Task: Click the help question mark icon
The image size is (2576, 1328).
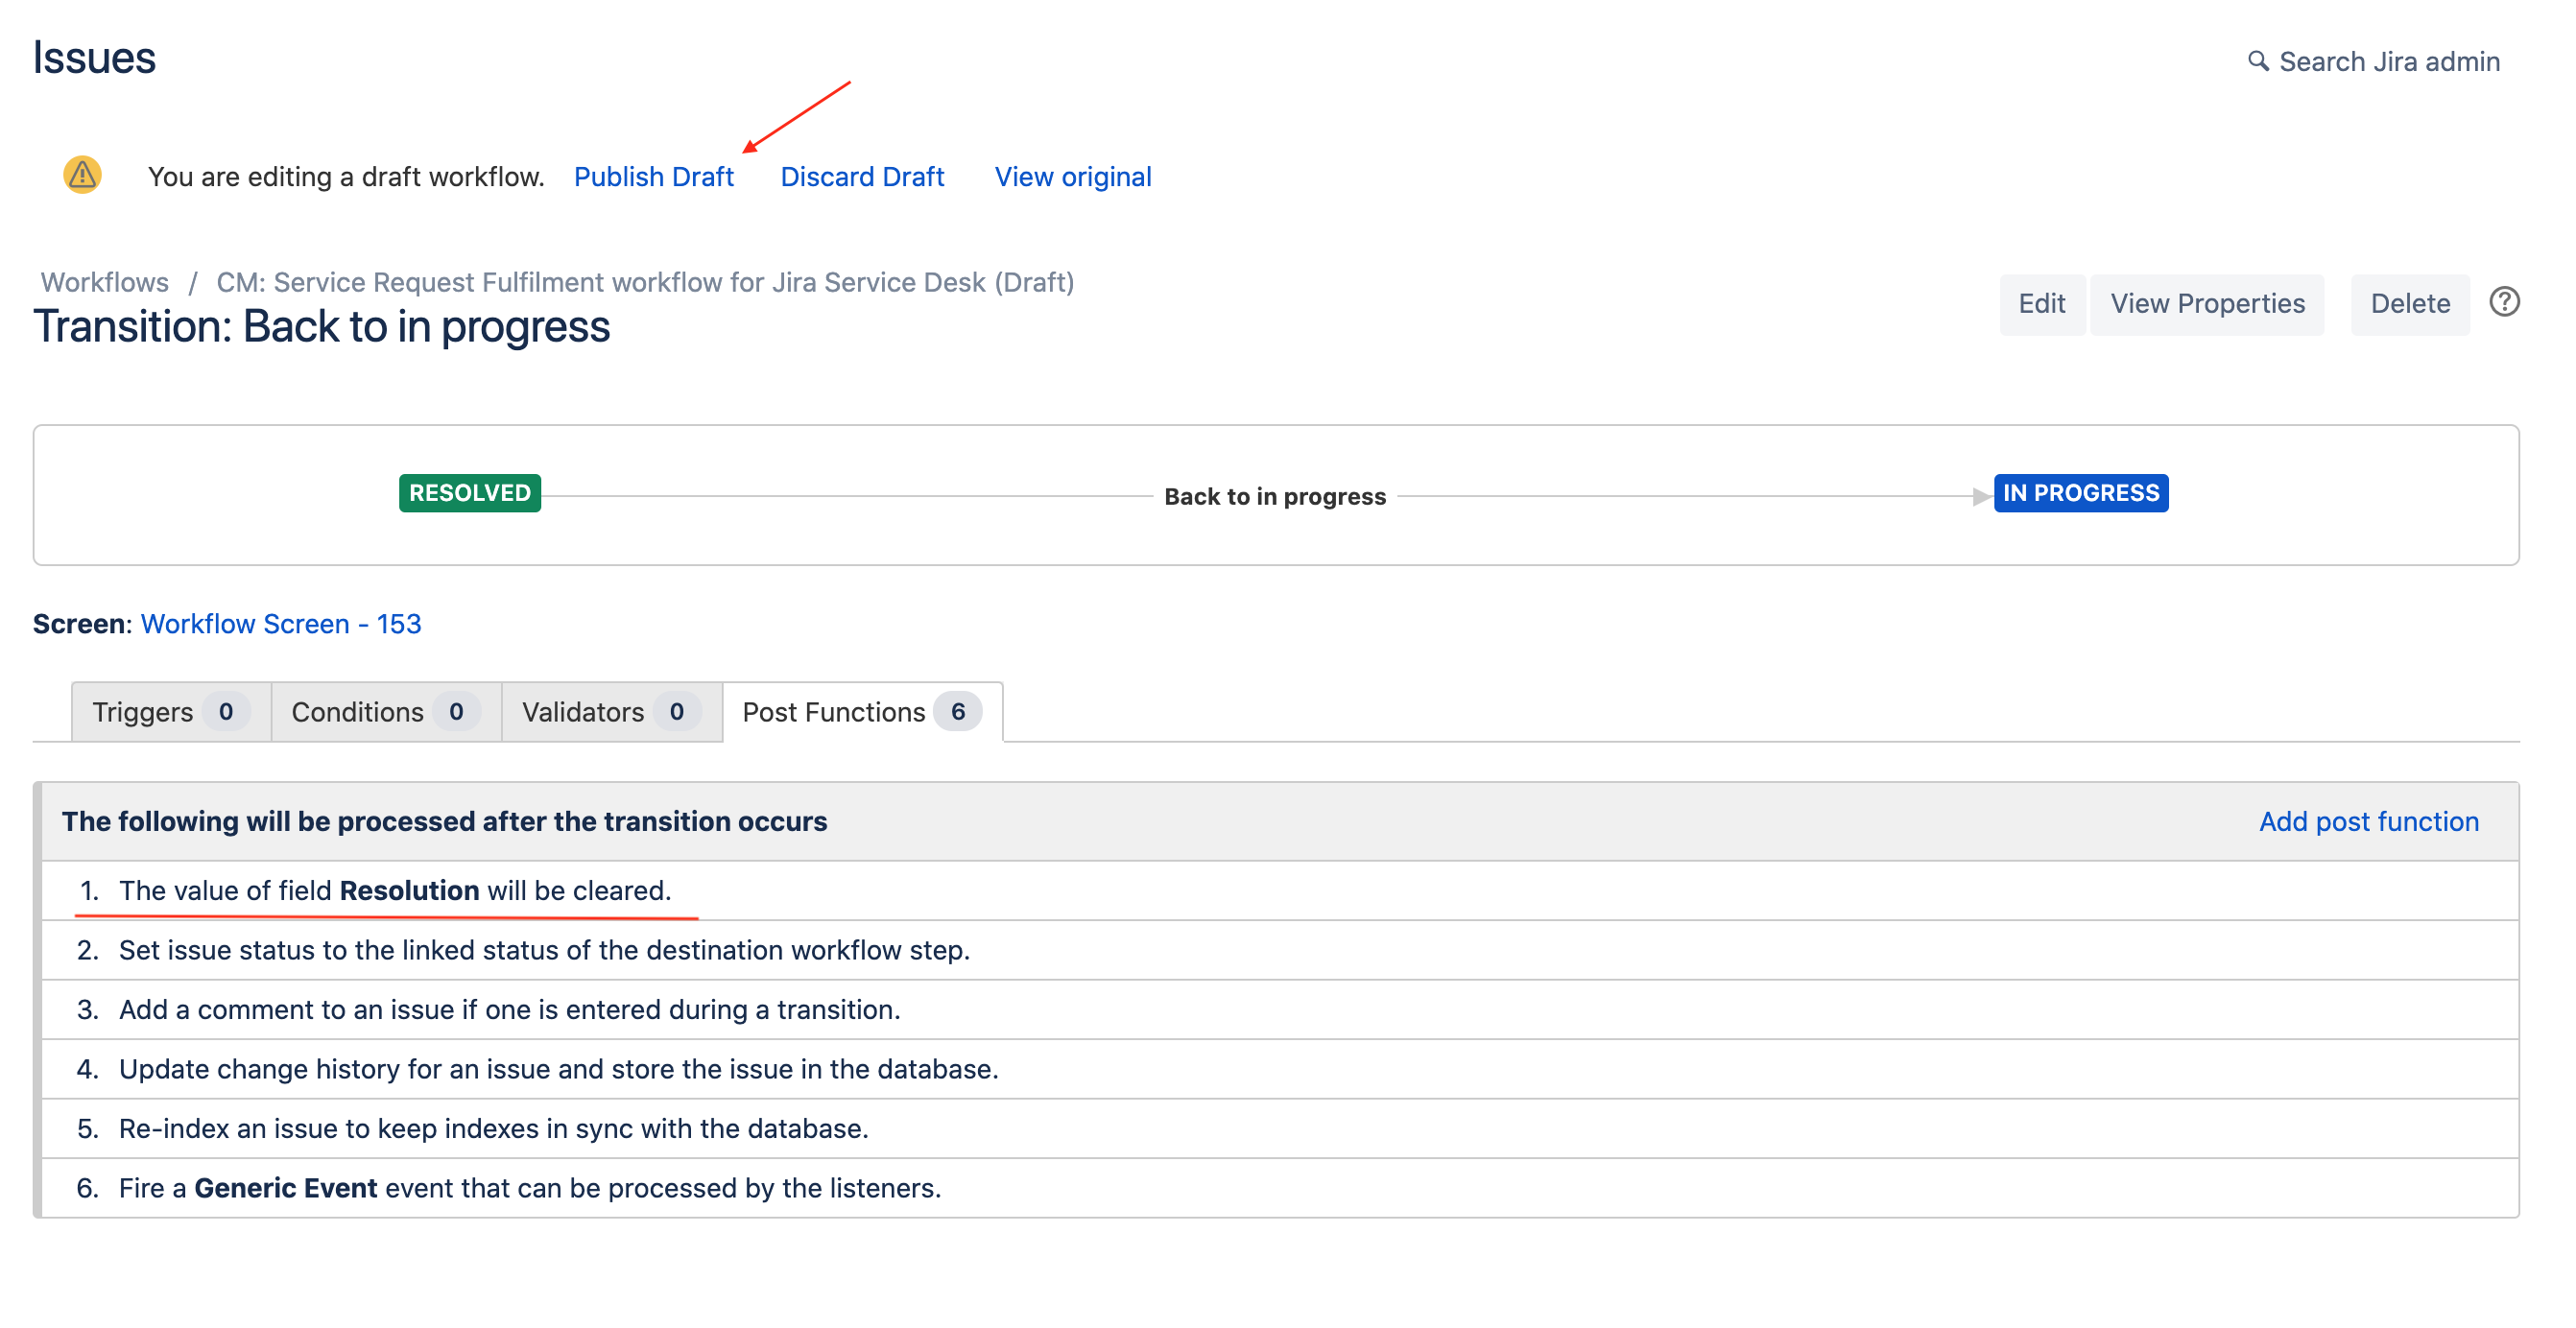Action: pyautogui.click(x=2503, y=302)
